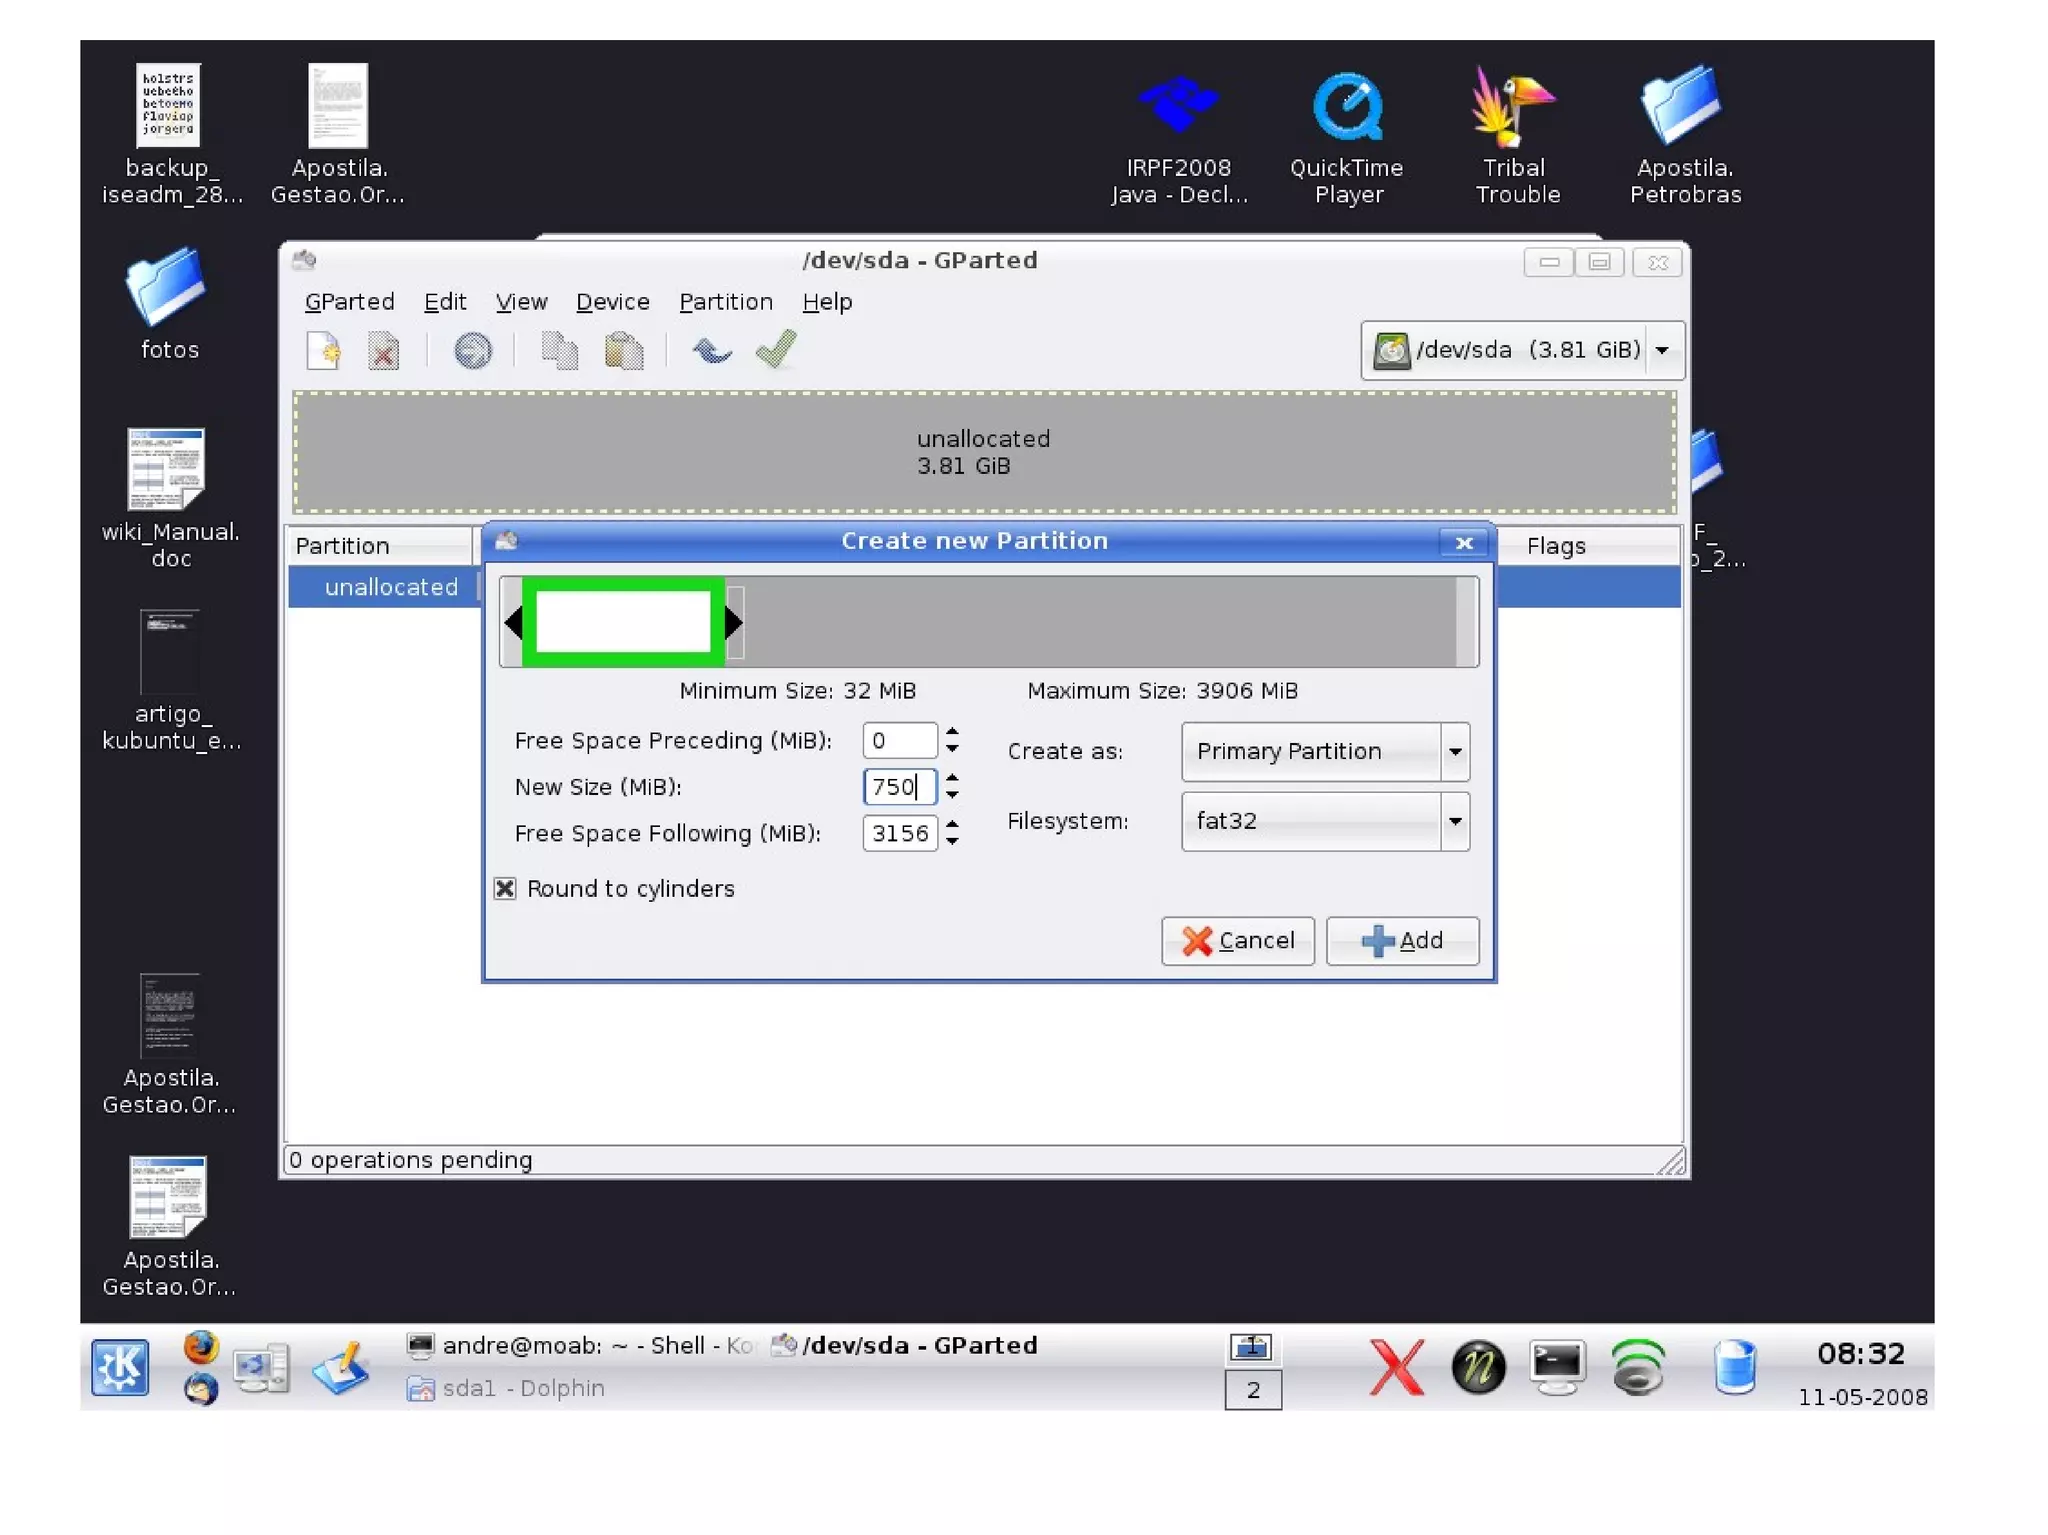Toggle the Round to cylinders checkbox
Image resolution: width=2048 pixels, height=1535 pixels.
tap(505, 888)
